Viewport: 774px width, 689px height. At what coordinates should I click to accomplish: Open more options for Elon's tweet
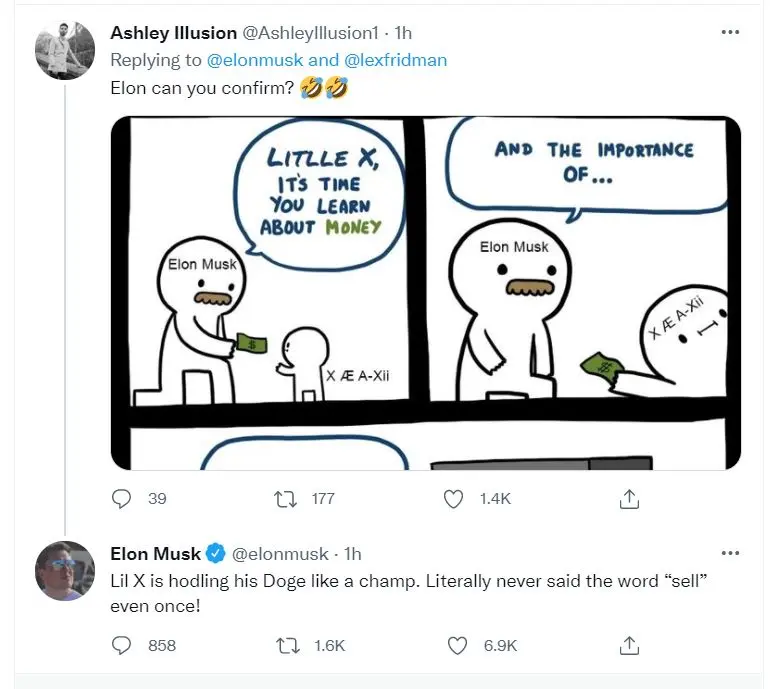pos(730,553)
